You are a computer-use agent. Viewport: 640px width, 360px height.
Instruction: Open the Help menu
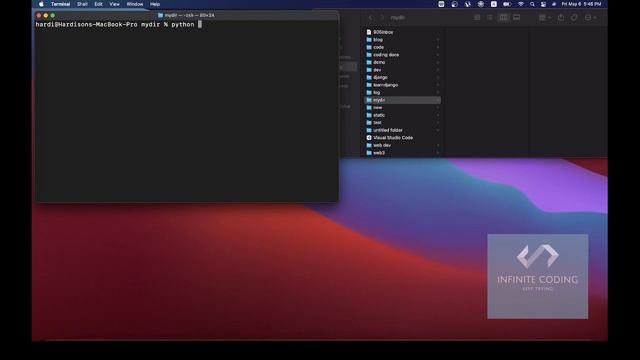[155, 4]
